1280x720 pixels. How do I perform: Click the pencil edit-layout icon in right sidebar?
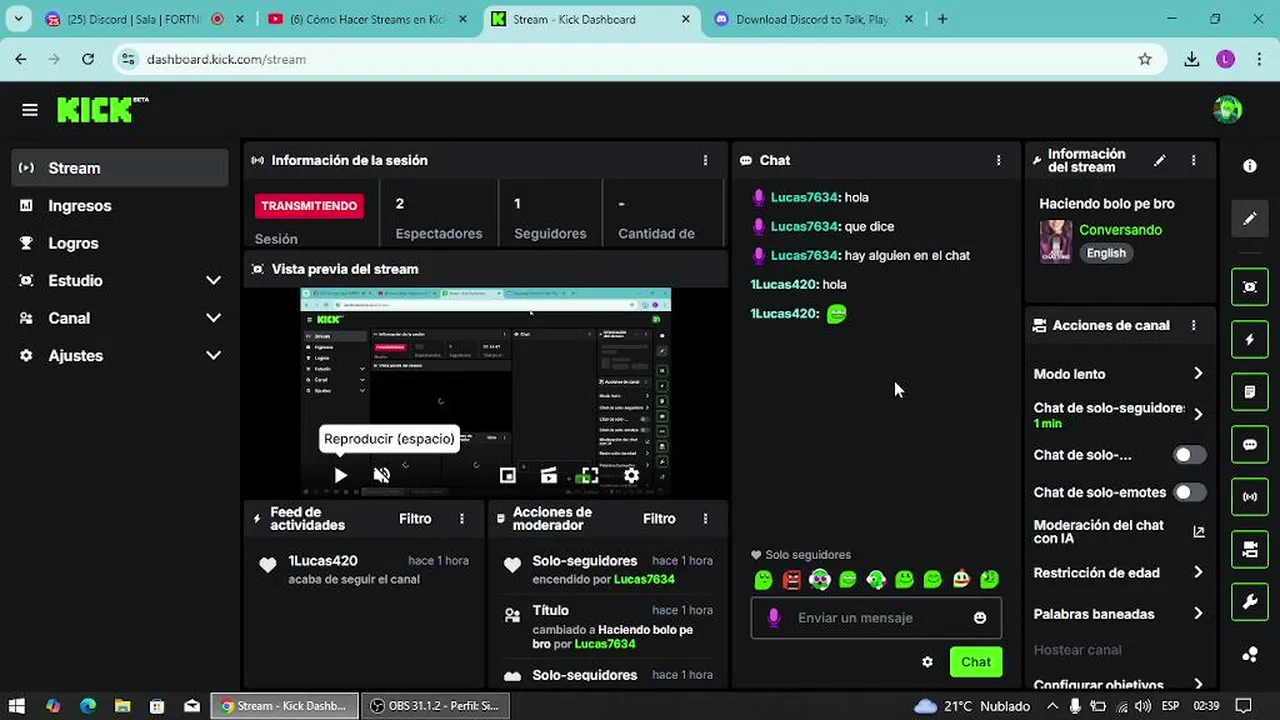(1250, 218)
